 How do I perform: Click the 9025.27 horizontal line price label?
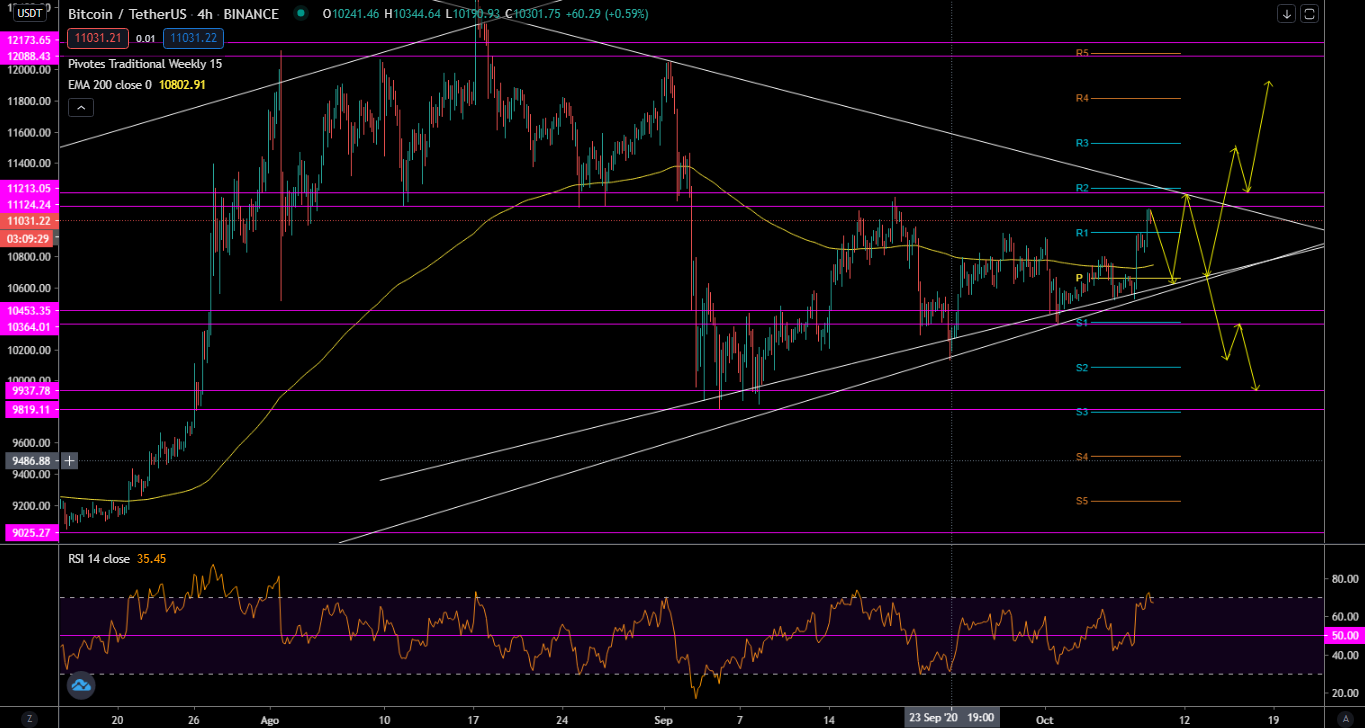(29, 533)
